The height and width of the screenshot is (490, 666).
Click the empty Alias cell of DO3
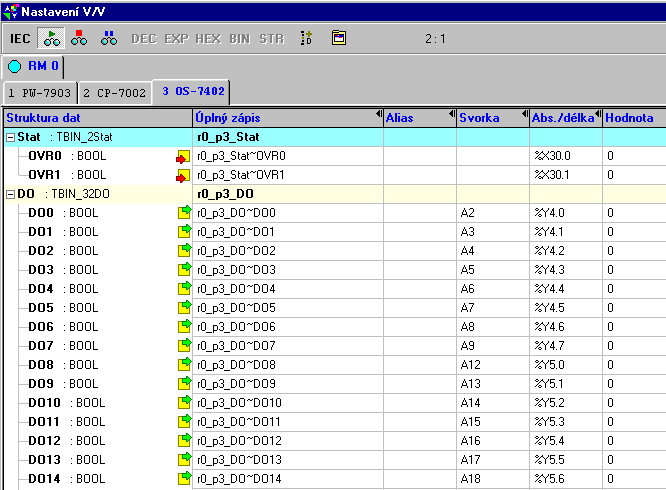pyautogui.click(x=420, y=270)
